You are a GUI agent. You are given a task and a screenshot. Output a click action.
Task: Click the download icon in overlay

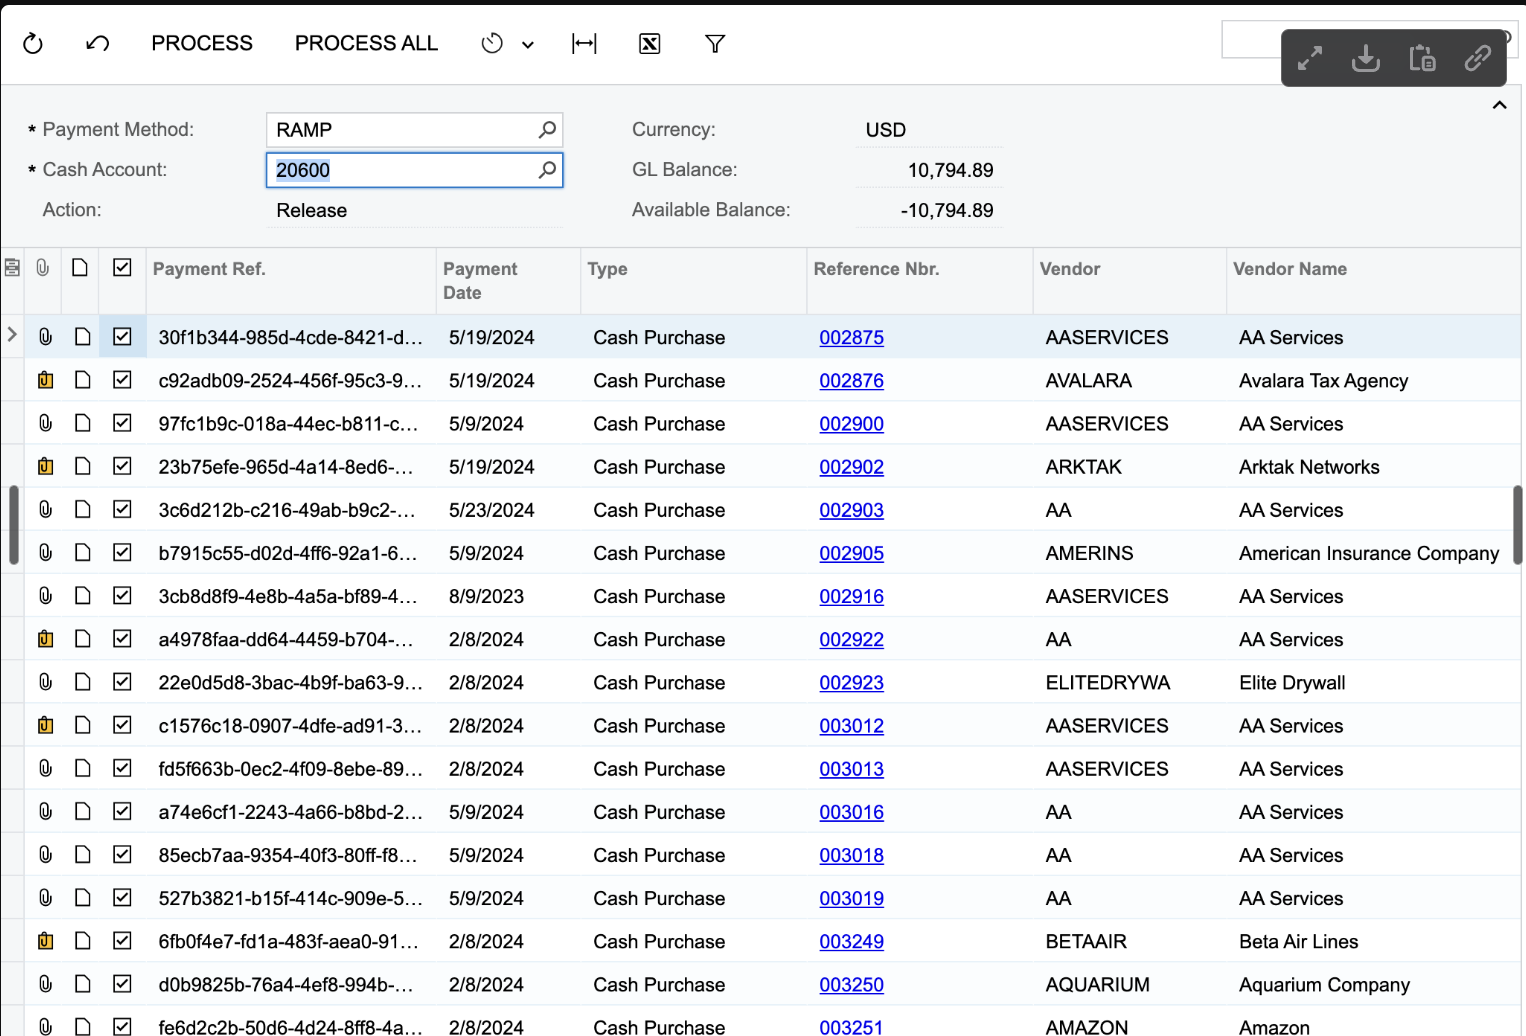point(1366,58)
